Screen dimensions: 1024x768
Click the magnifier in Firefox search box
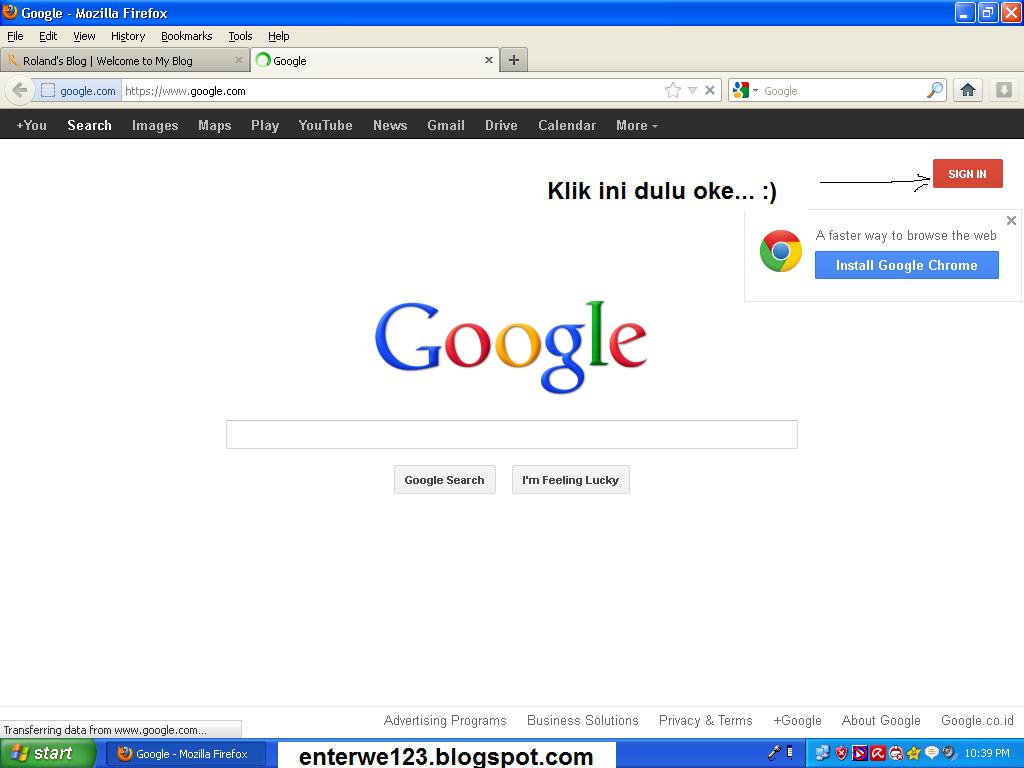coord(935,90)
